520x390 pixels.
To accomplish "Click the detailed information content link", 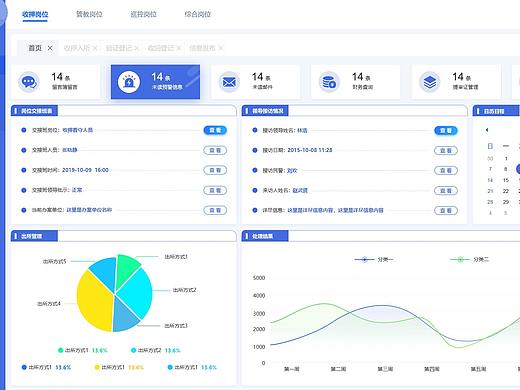I will coord(335,210).
